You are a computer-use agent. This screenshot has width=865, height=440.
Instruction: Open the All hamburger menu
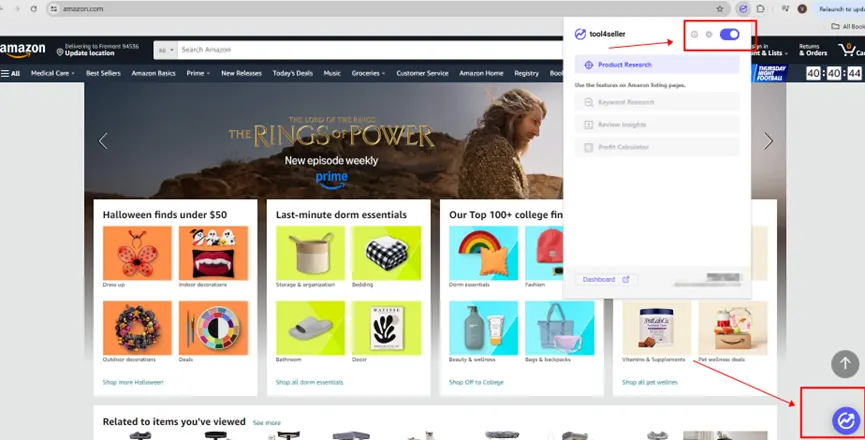tap(10, 73)
